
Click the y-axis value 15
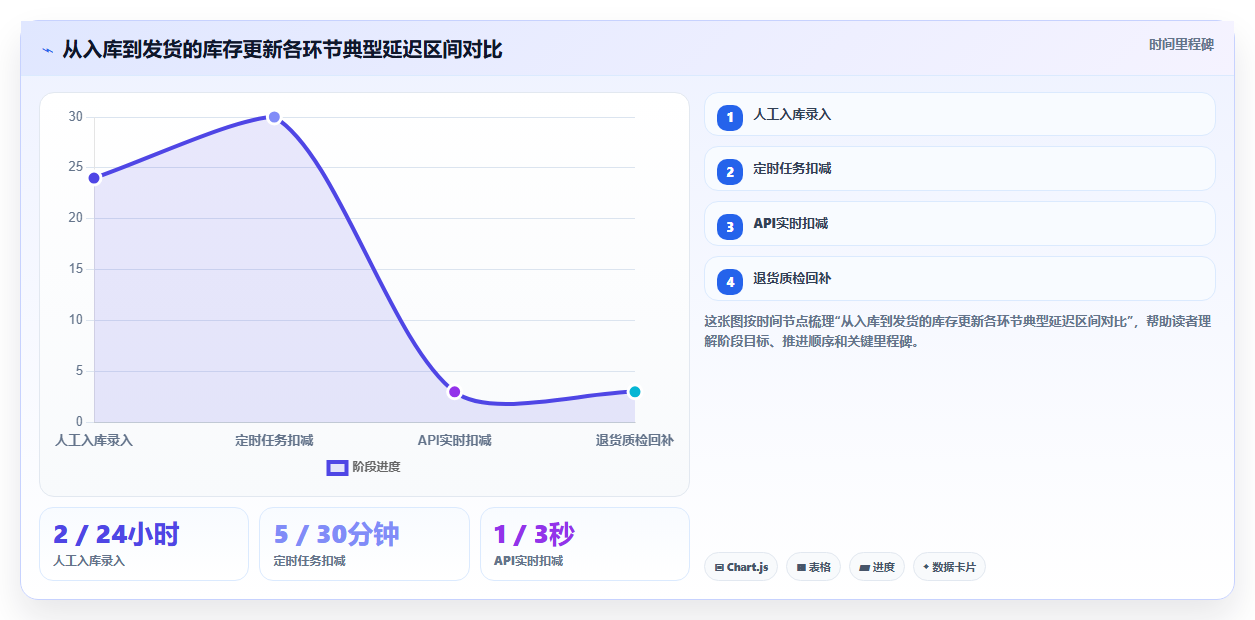[76, 269]
